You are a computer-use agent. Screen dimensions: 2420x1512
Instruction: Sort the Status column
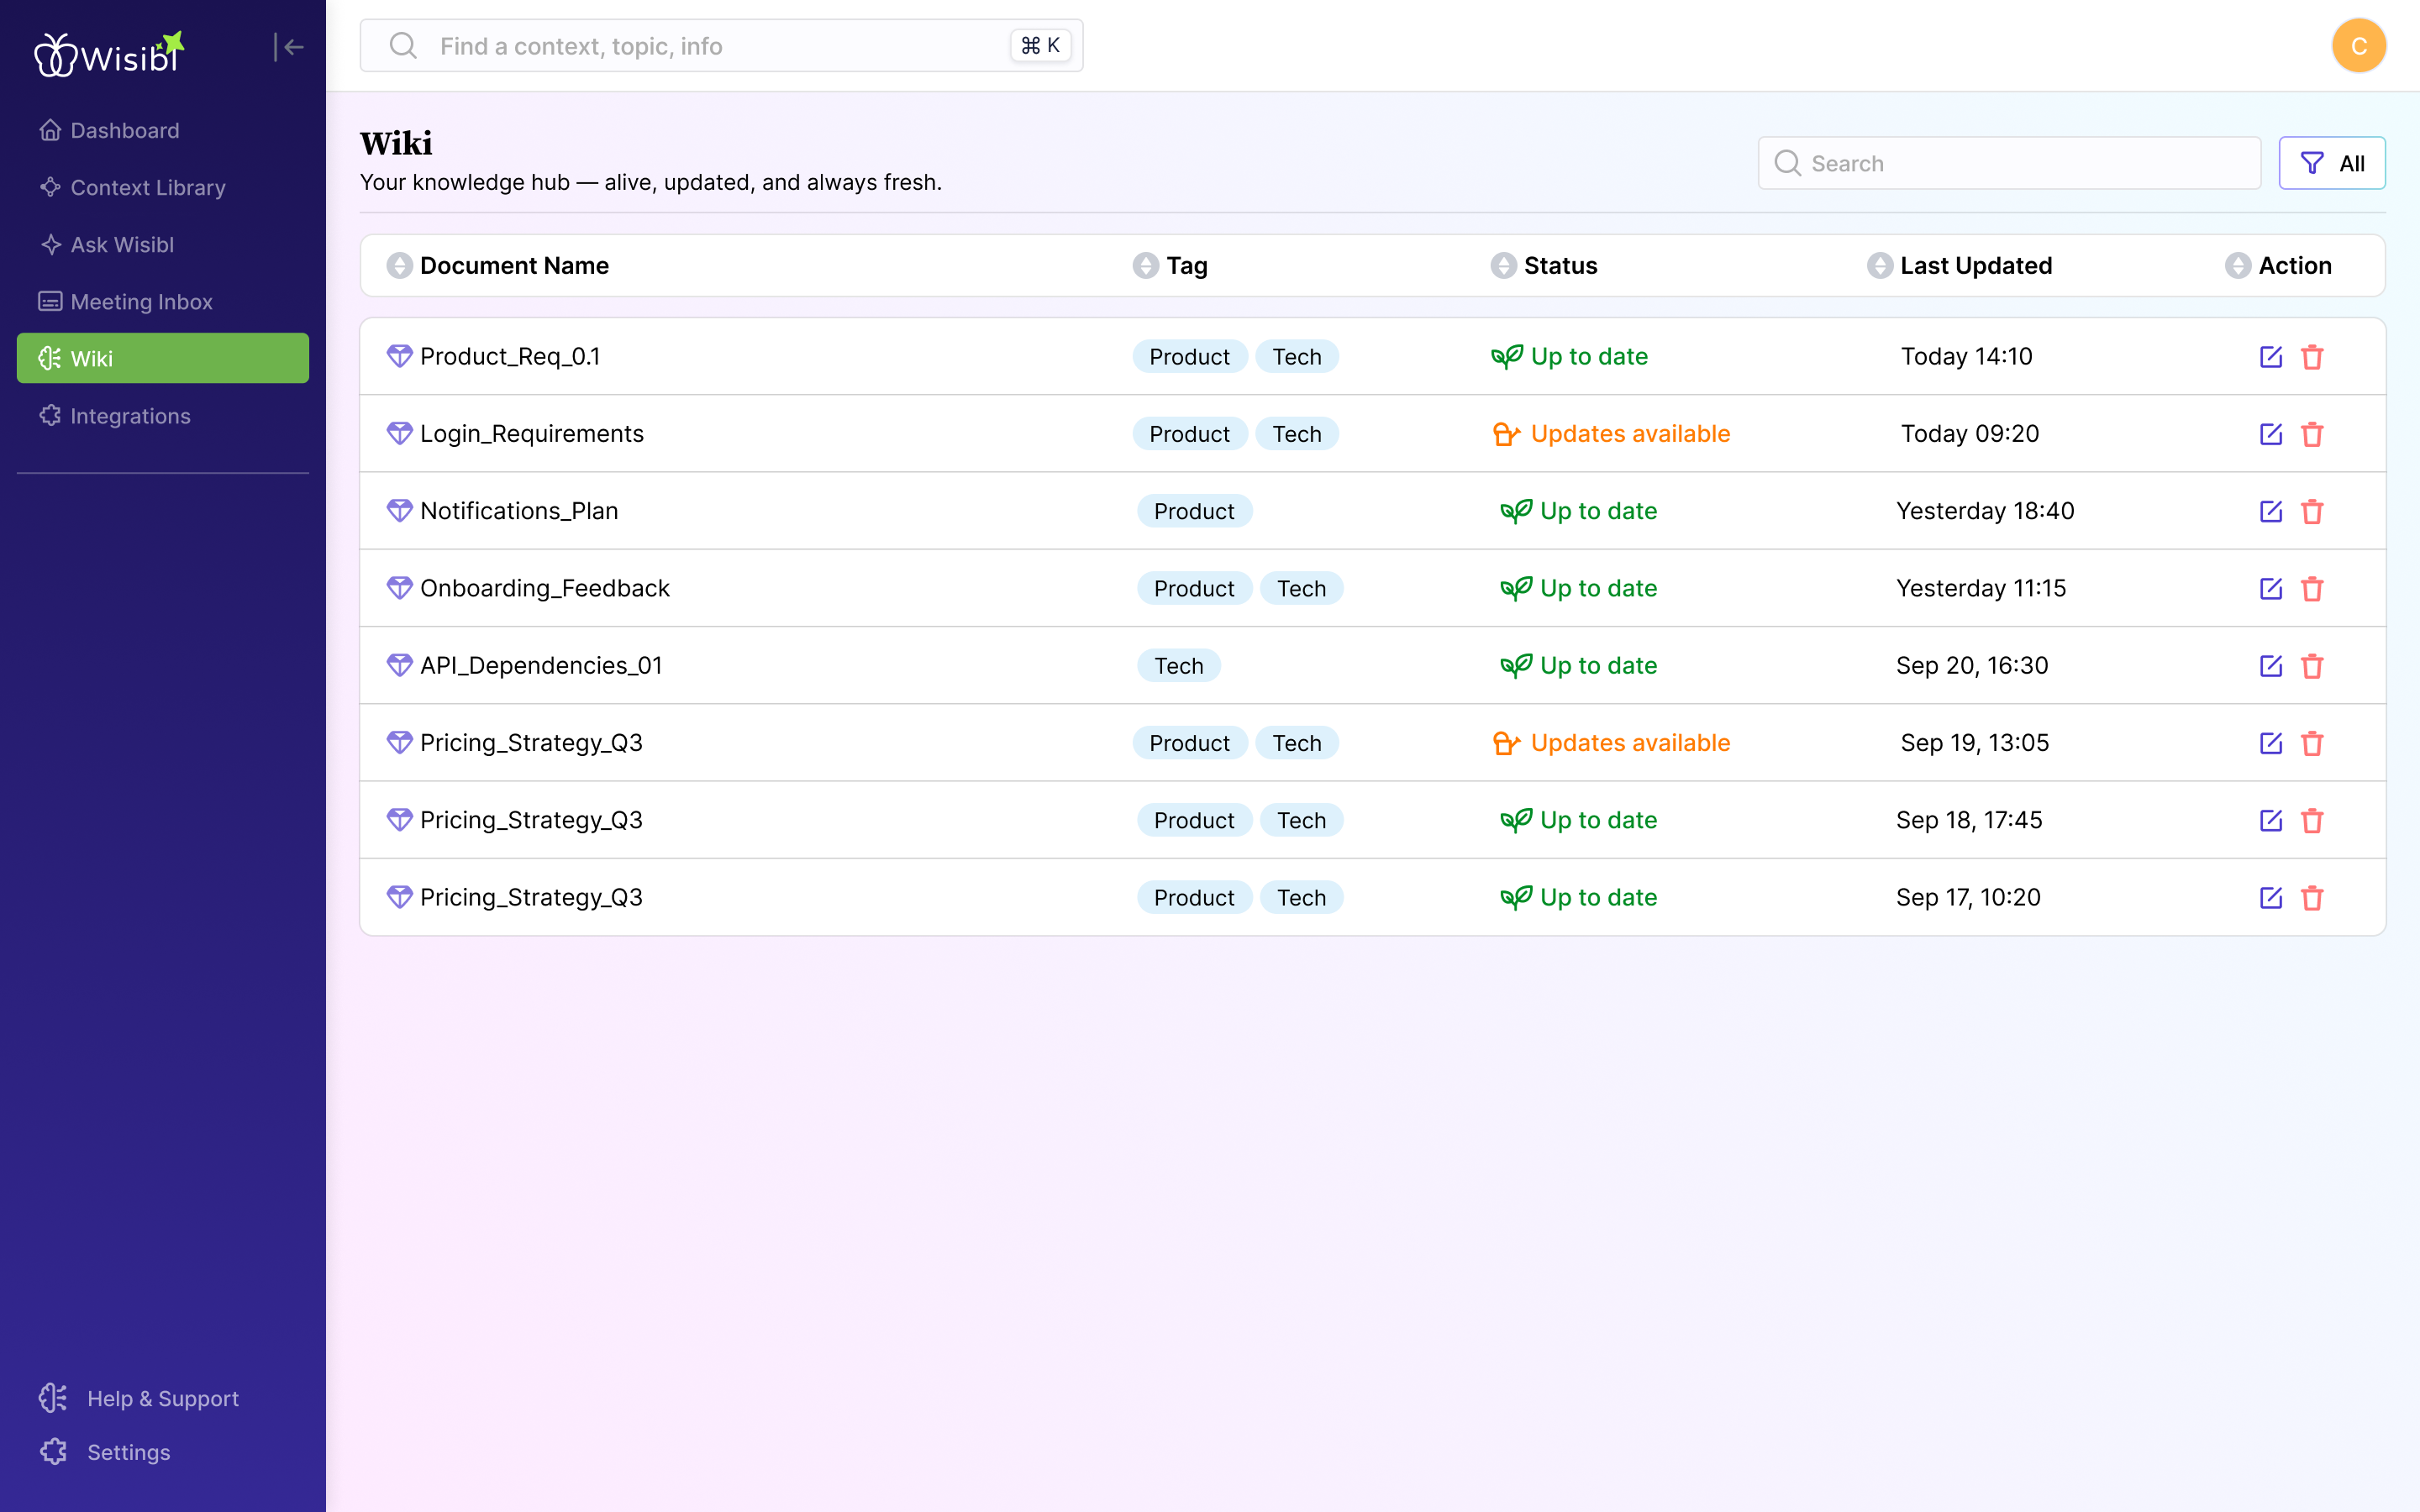click(1503, 266)
